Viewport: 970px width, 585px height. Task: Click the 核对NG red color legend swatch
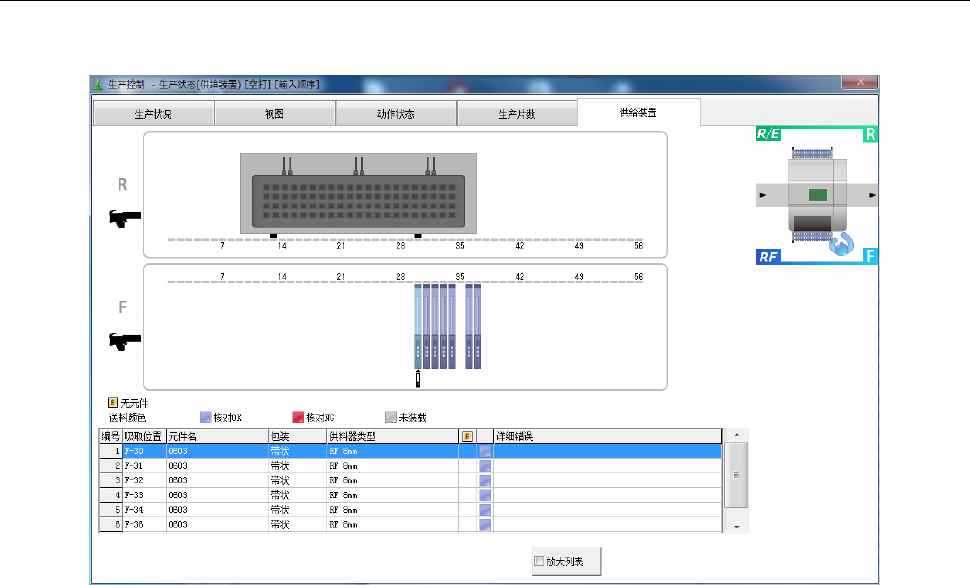click(x=297, y=417)
